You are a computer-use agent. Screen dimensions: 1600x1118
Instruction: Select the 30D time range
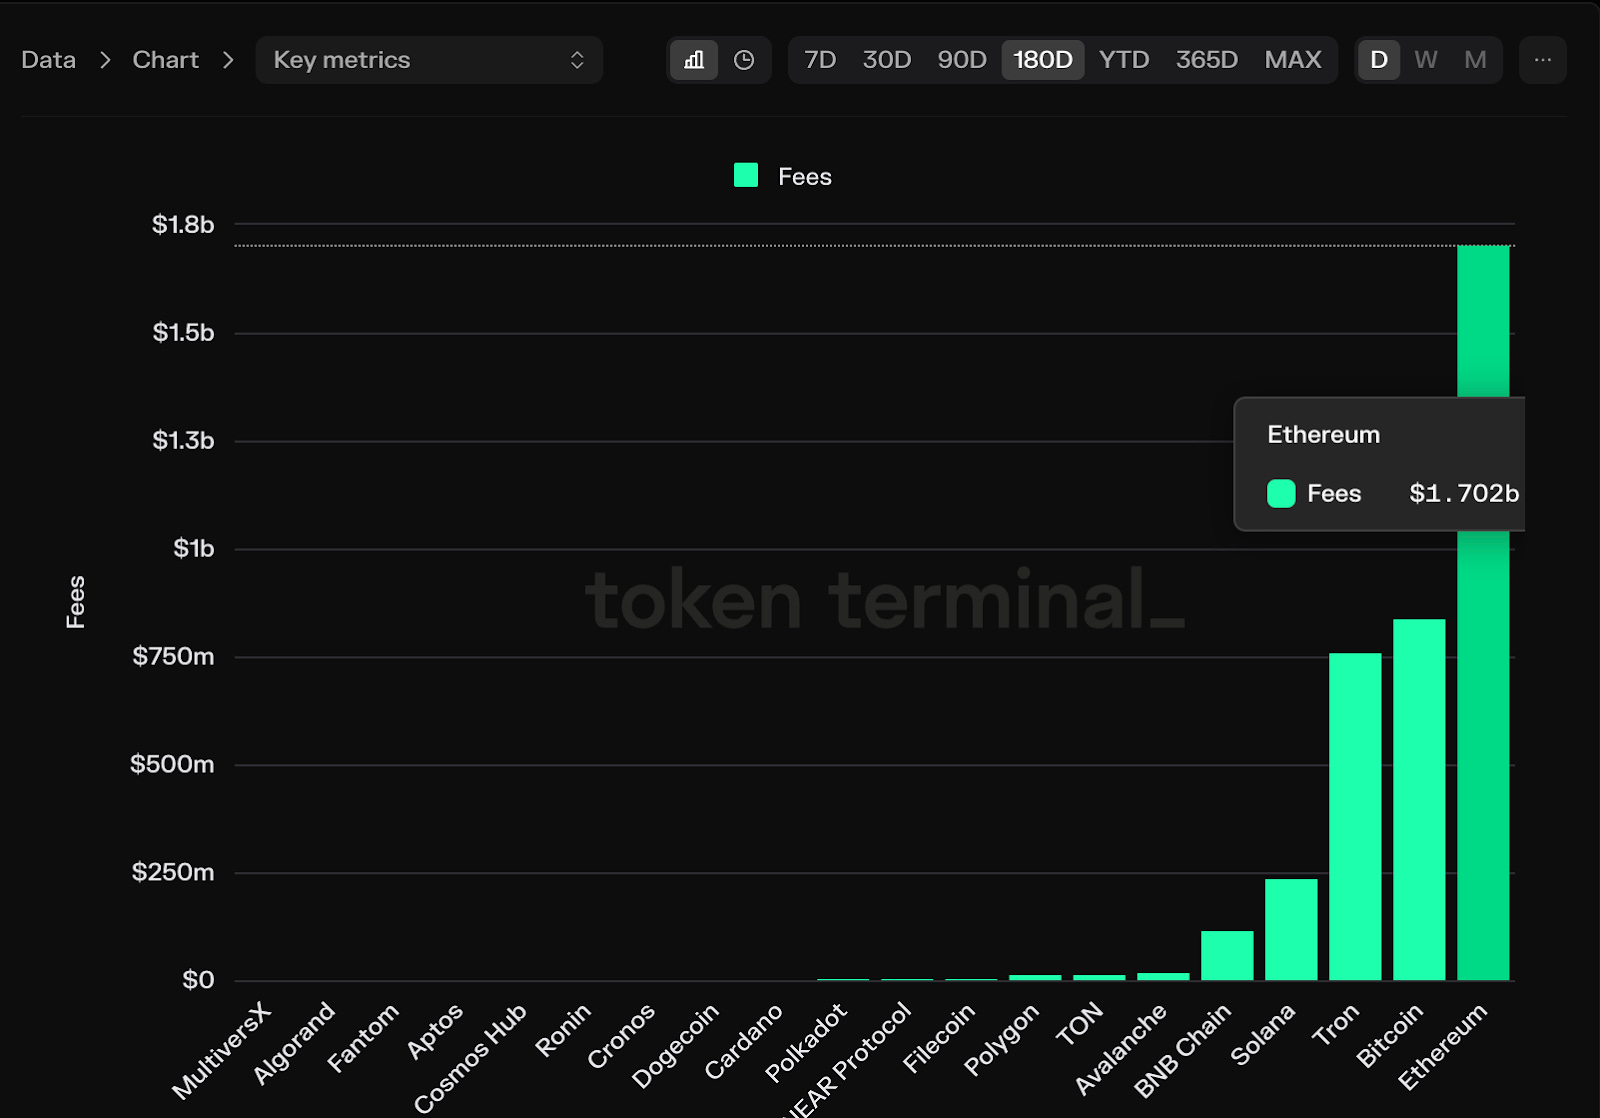tap(887, 60)
